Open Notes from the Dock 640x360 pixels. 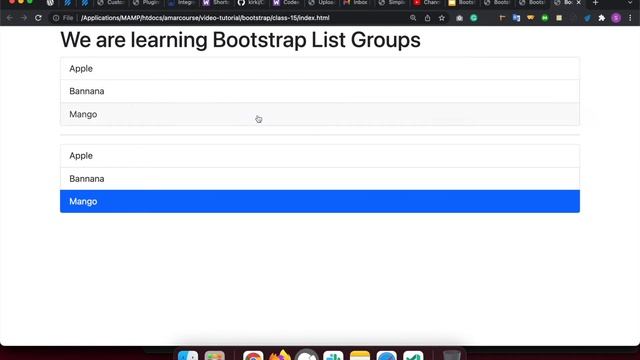(x=360, y=356)
